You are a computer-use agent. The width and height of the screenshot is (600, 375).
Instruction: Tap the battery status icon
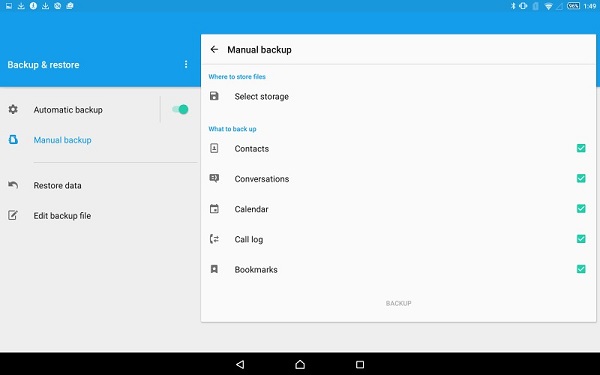click(x=573, y=6)
